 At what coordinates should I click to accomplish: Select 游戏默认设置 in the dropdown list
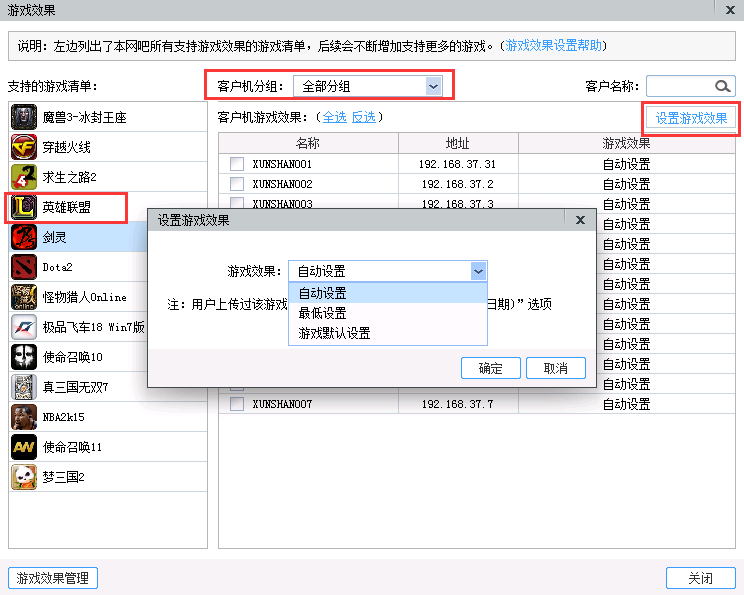click(388, 333)
